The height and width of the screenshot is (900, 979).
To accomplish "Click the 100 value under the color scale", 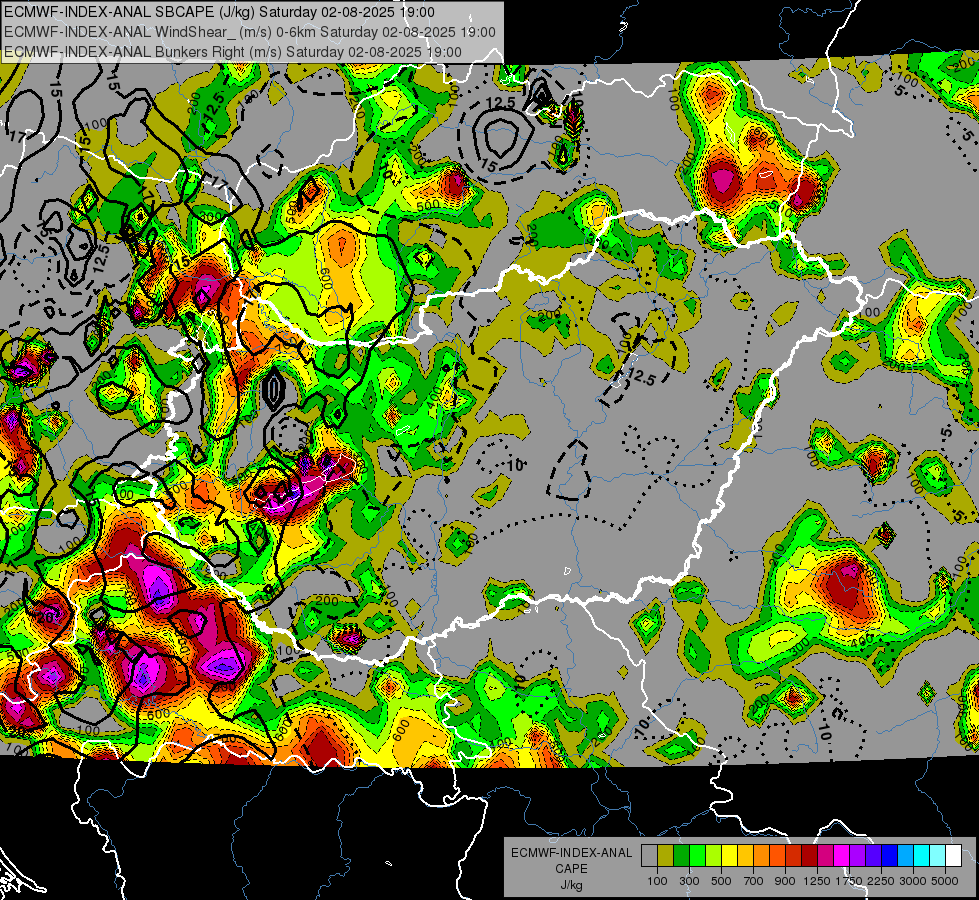I will 657,881.
